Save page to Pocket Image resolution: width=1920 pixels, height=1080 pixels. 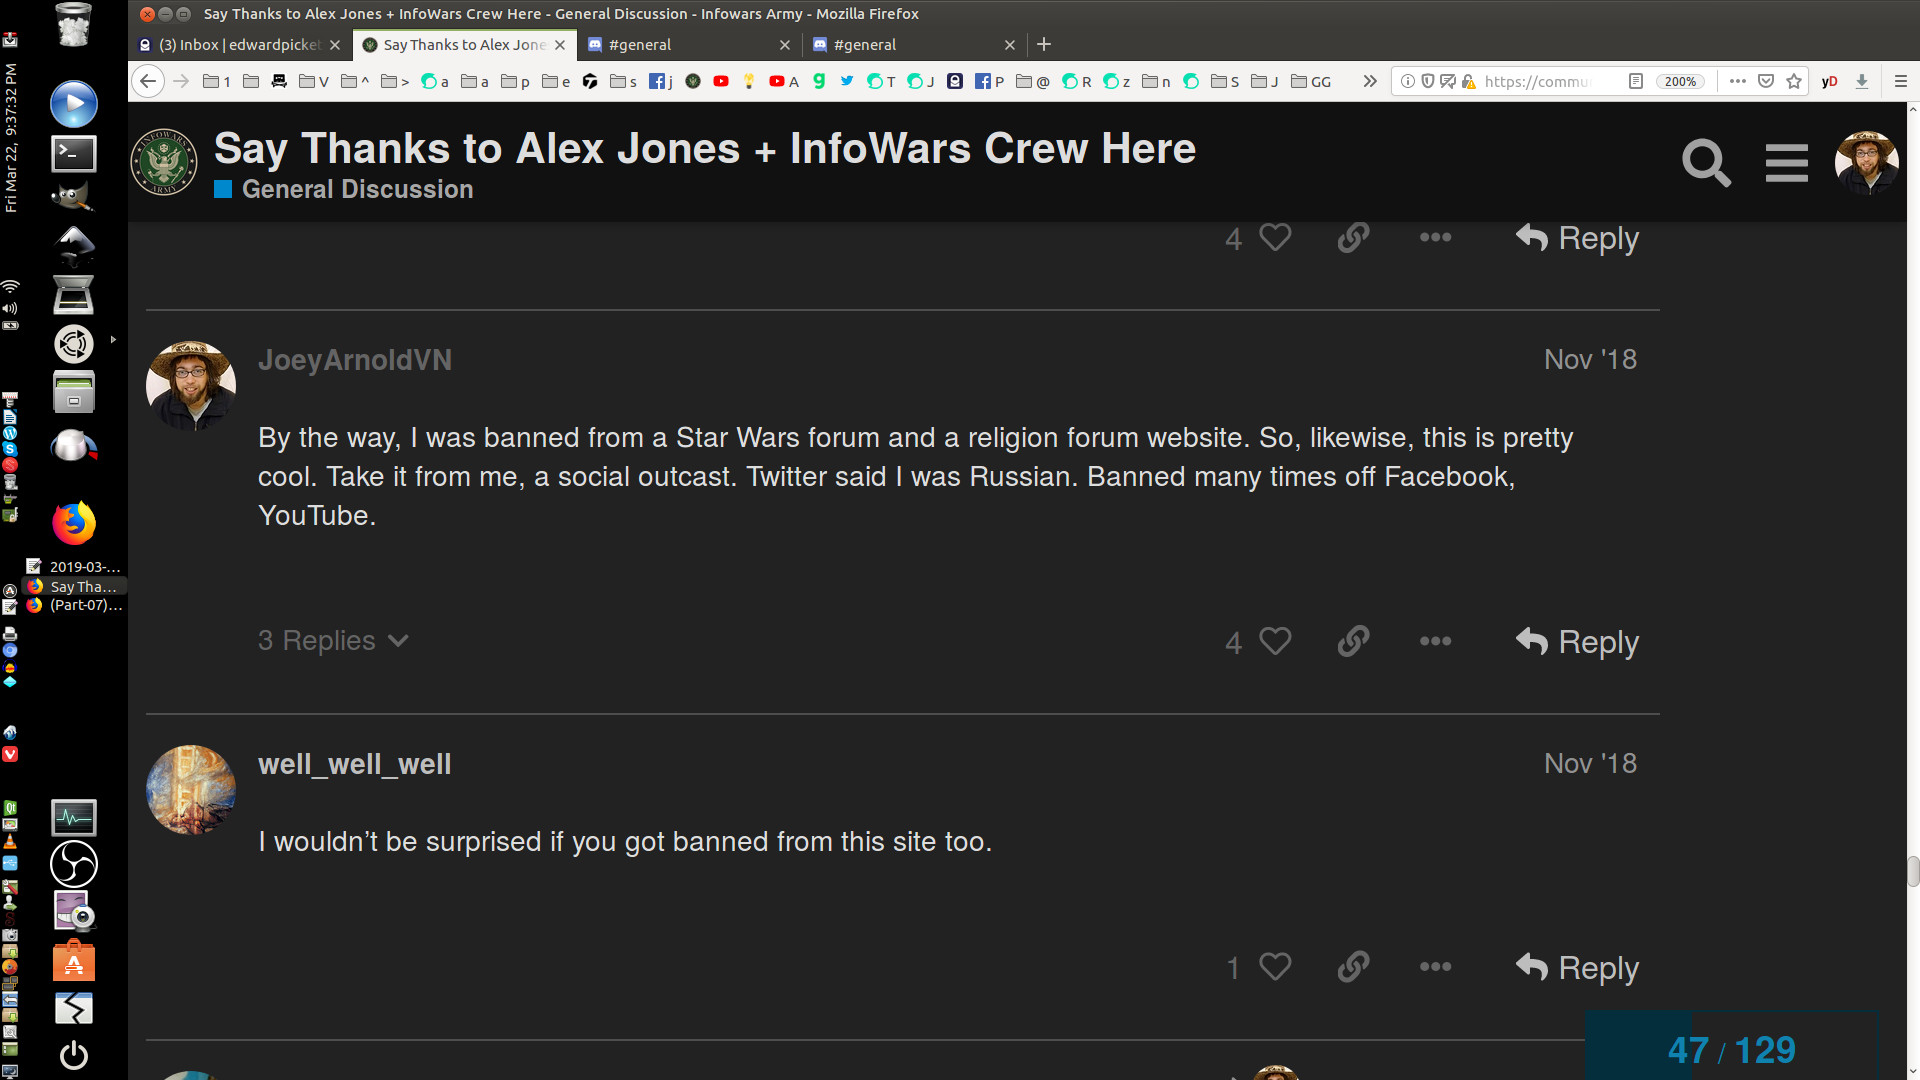(1766, 81)
